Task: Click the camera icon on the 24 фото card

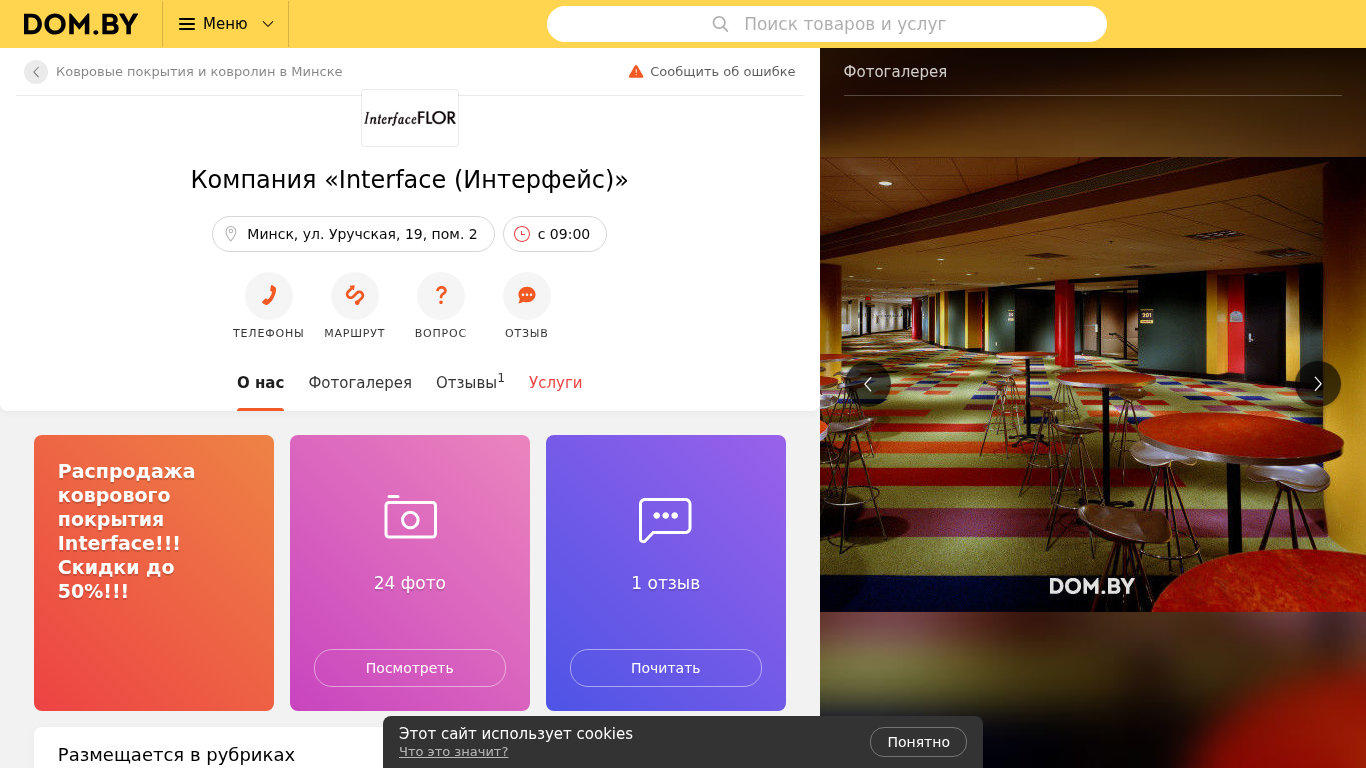Action: [x=410, y=517]
